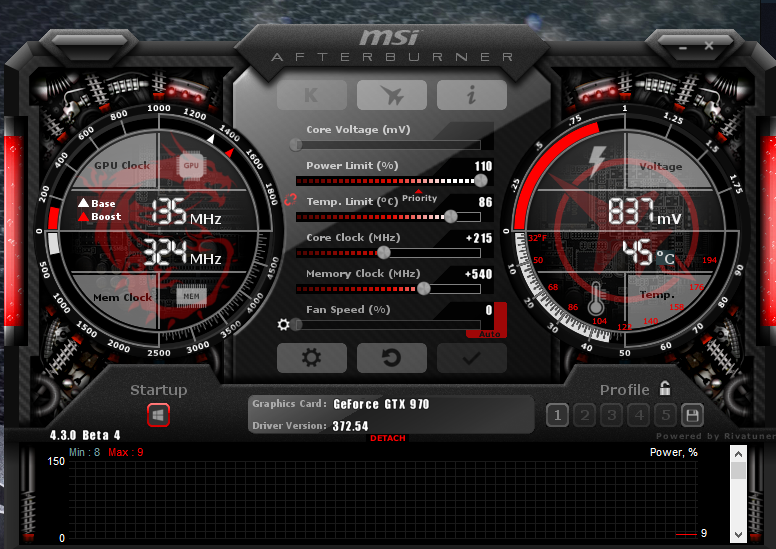Click the 837 mV voltage readout
The image size is (776, 549).
[x=645, y=211]
